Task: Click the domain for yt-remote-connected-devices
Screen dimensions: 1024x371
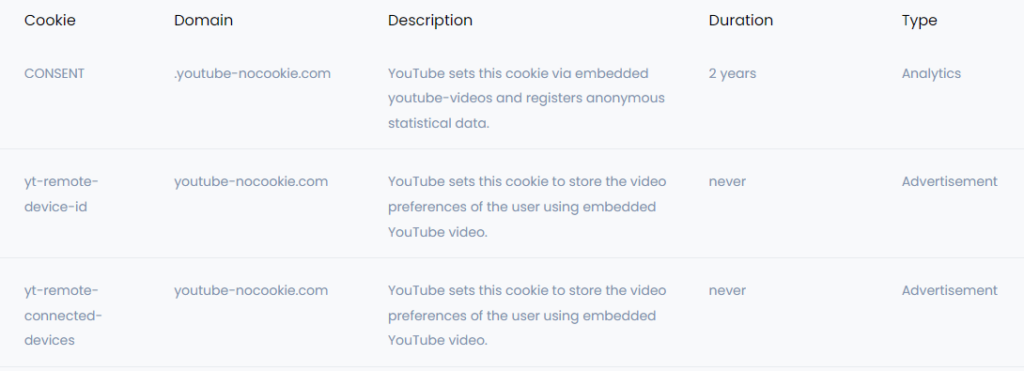Action: [x=251, y=291]
